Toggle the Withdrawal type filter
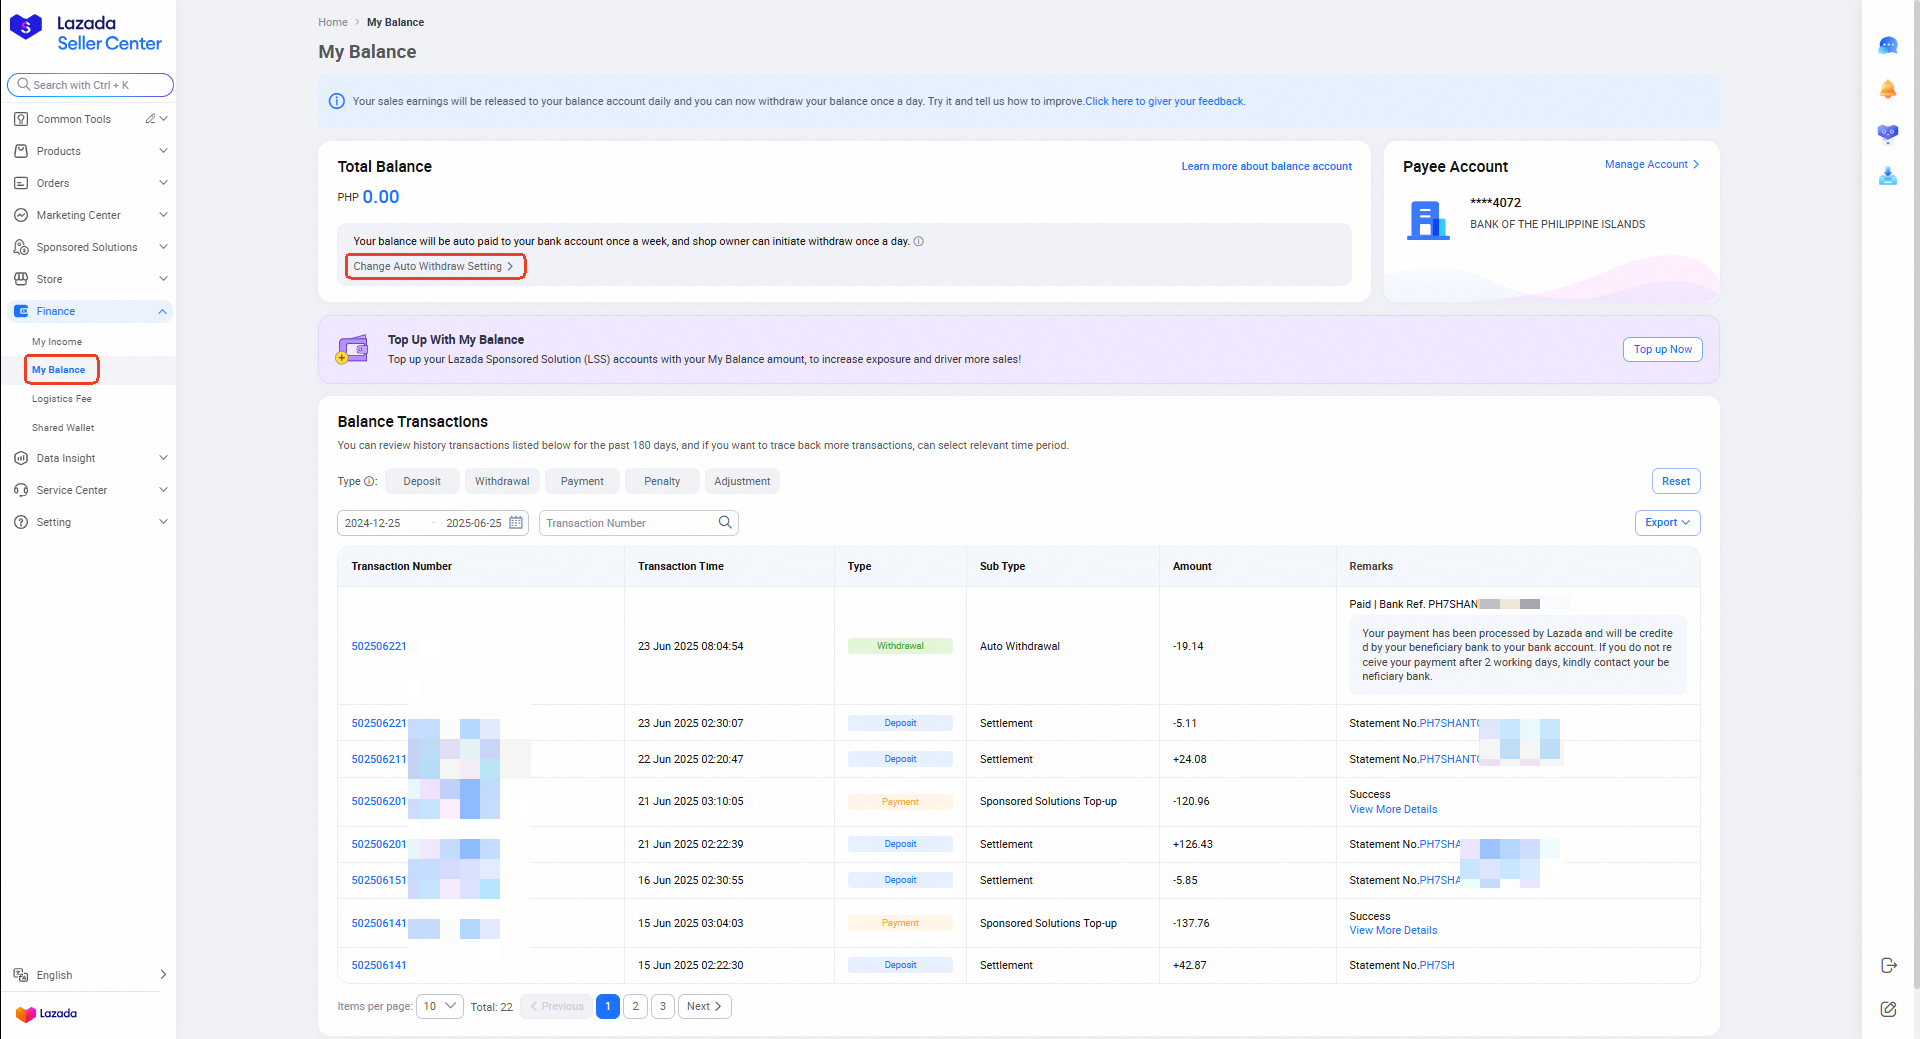This screenshot has height=1039, width=1920. (502, 481)
